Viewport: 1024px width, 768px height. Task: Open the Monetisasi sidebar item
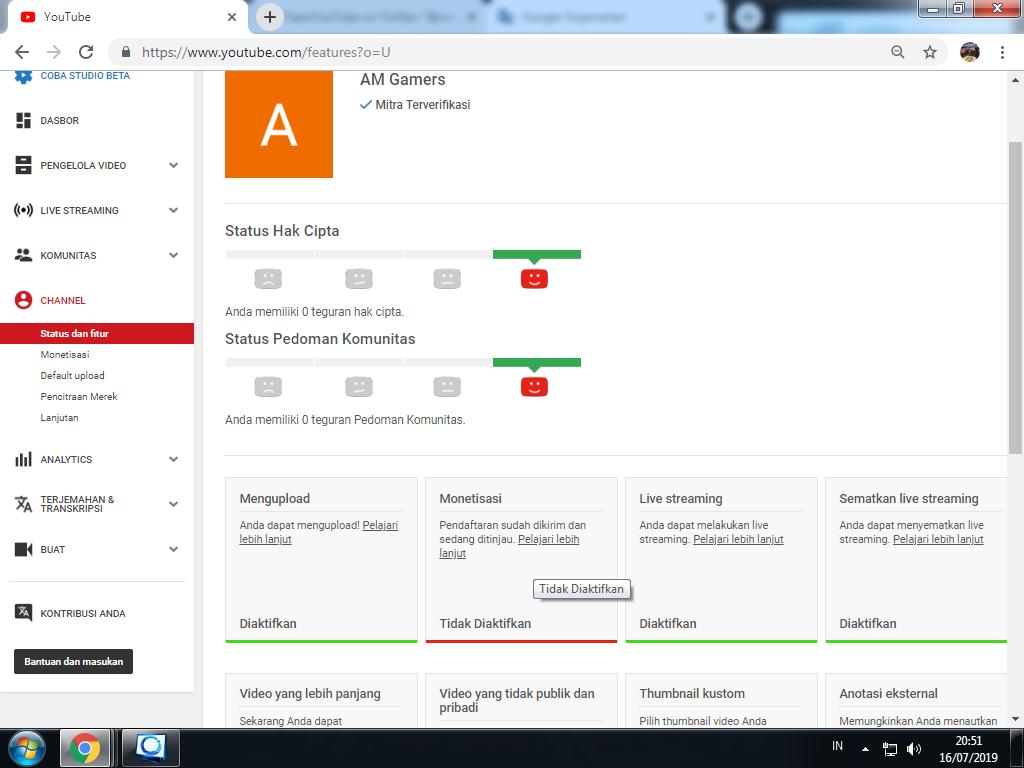(x=65, y=355)
